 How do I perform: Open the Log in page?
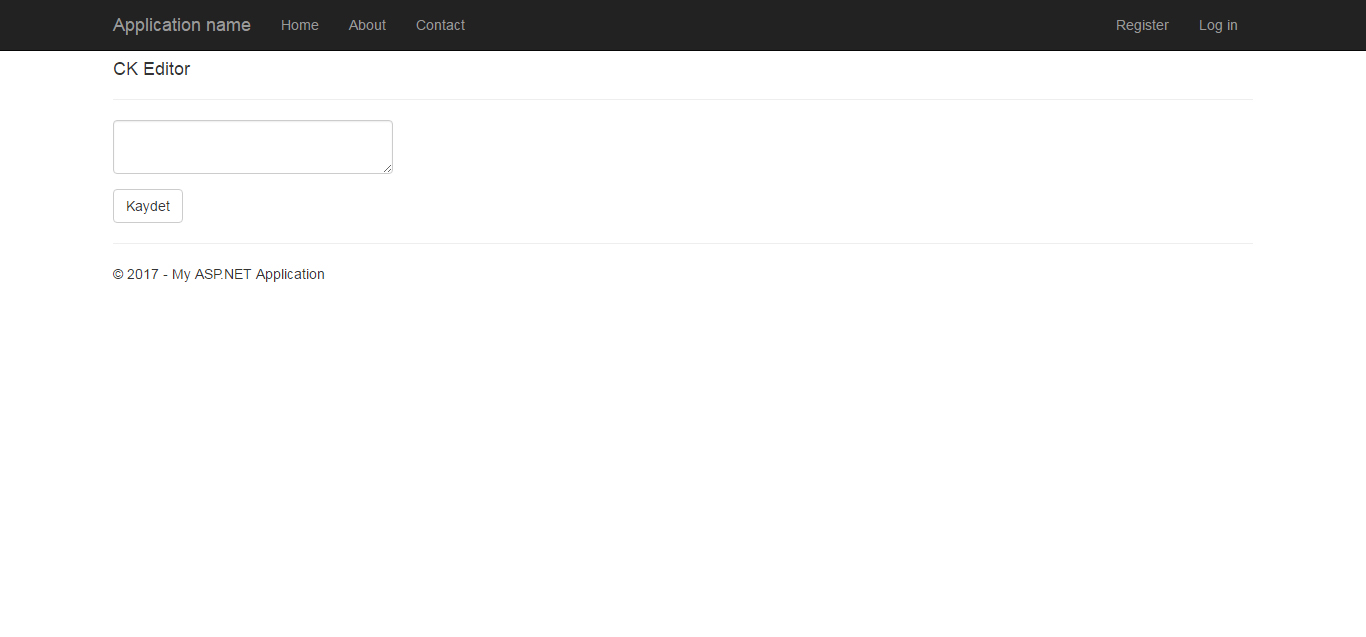pos(1218,25)
